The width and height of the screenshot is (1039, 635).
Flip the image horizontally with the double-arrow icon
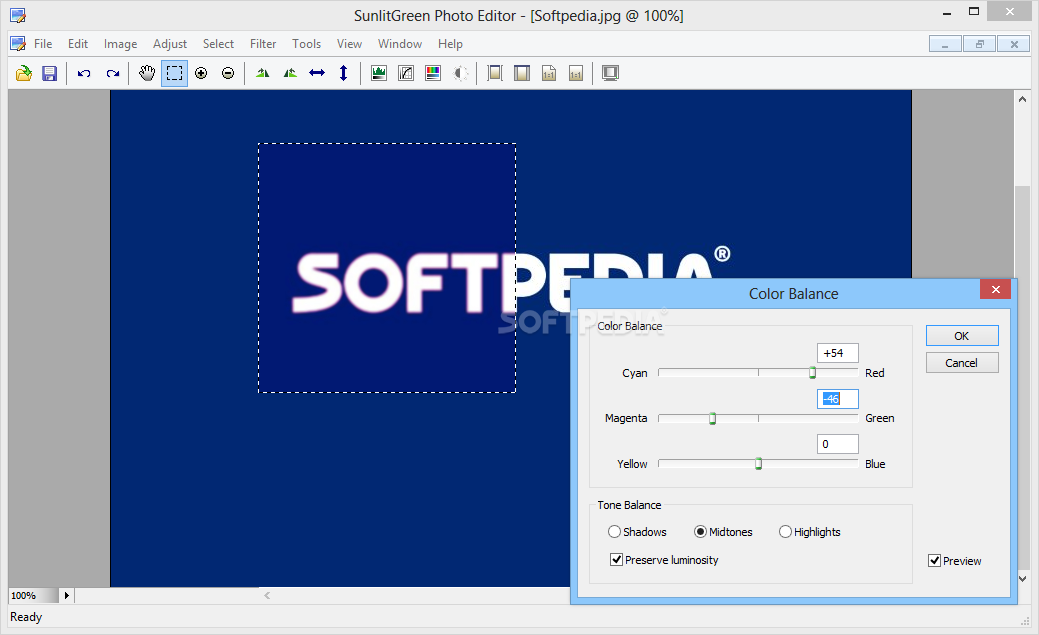pyautogui.click(x=317, y=73)
